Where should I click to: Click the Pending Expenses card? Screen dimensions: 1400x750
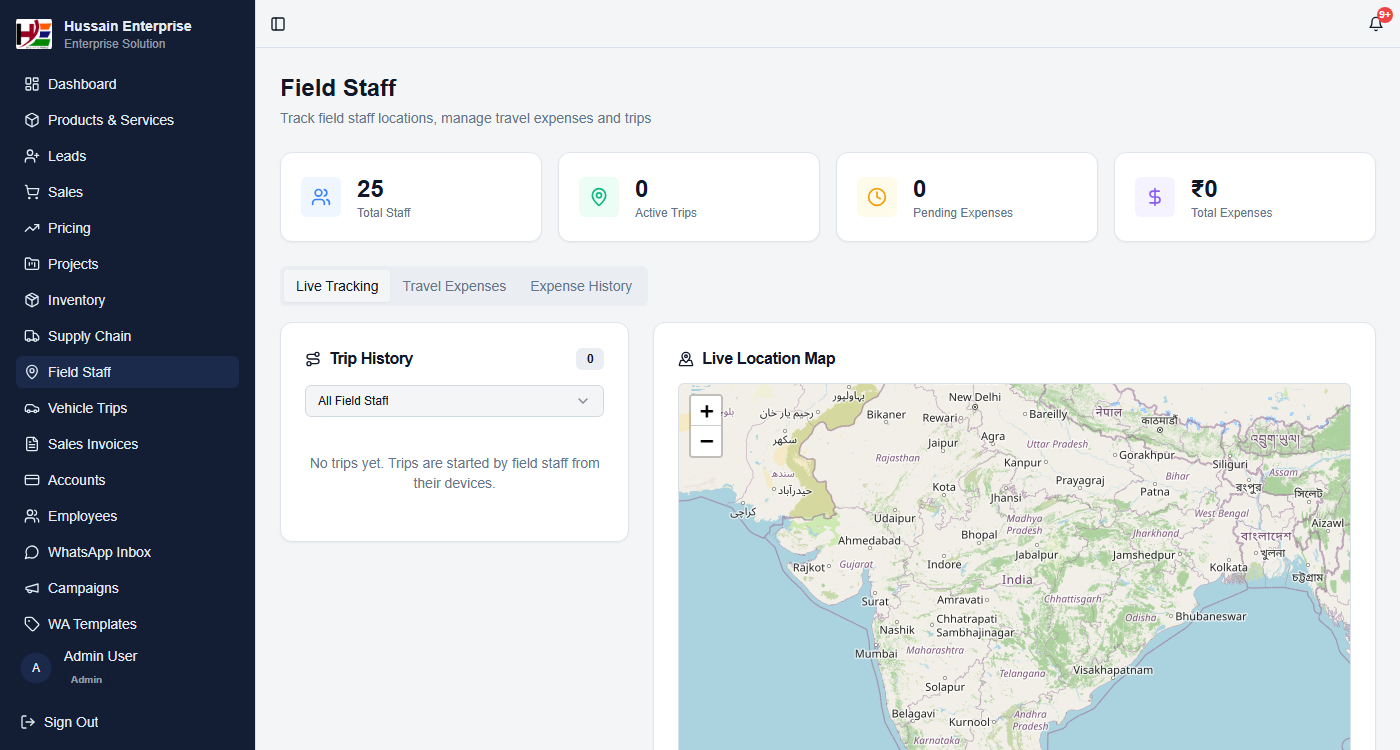coord(967,197)
